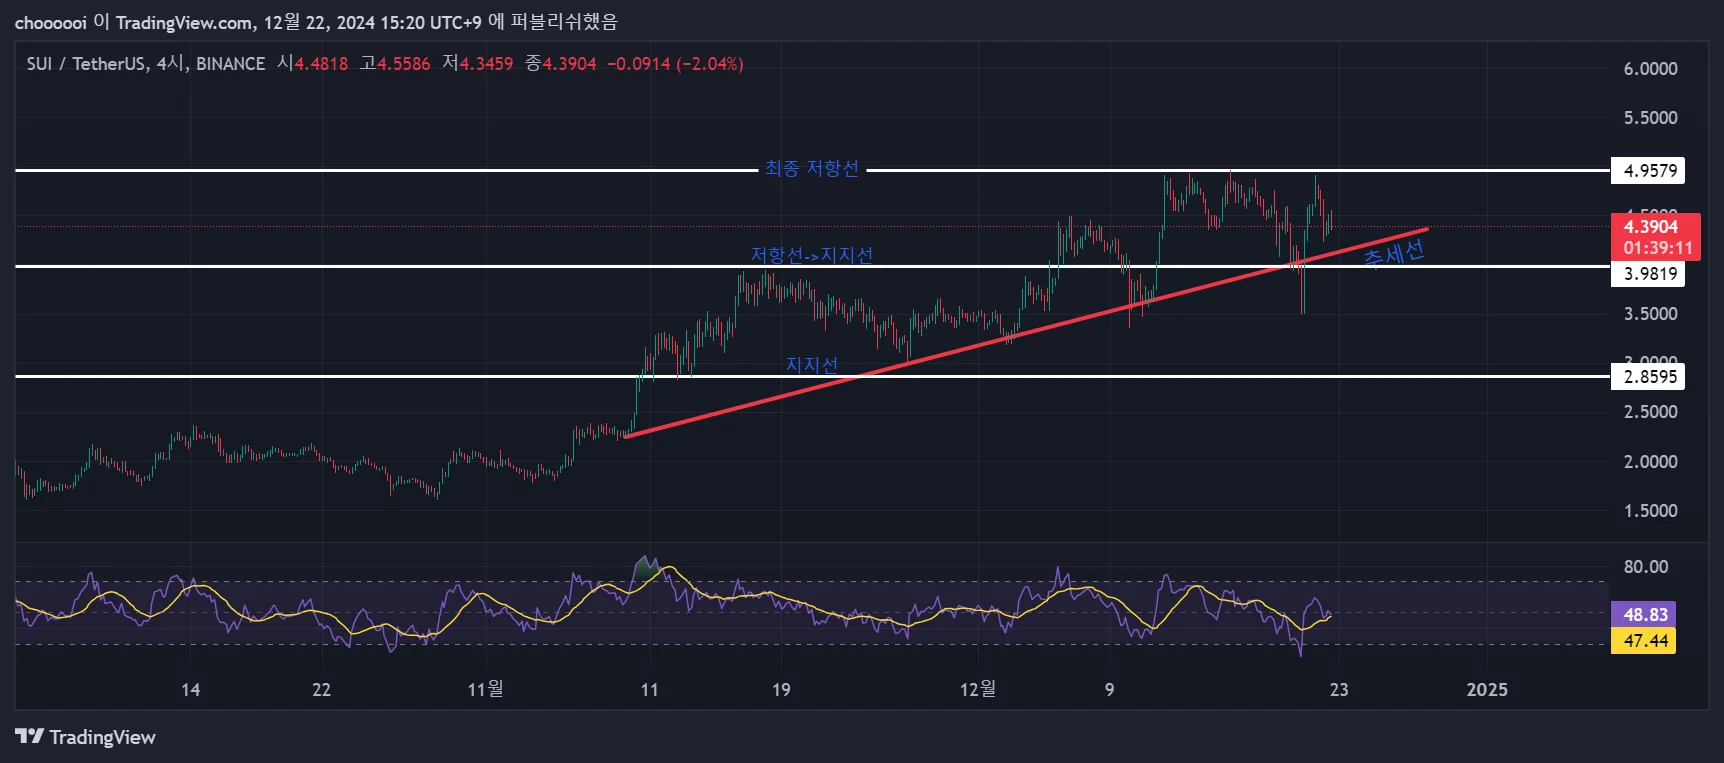This screenshot has height=763, width=1724.
Task: Click the 2025 date axis label
Action: coord(1487,689)
